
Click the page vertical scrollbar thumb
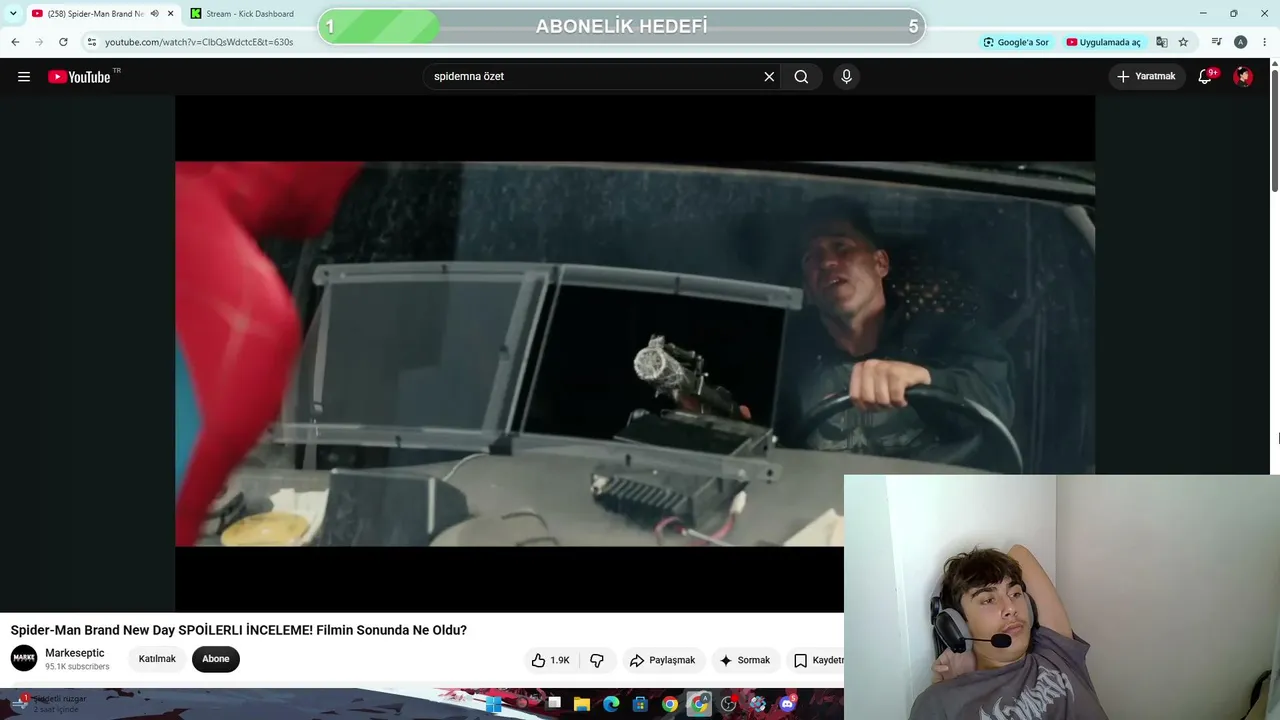1274,130
